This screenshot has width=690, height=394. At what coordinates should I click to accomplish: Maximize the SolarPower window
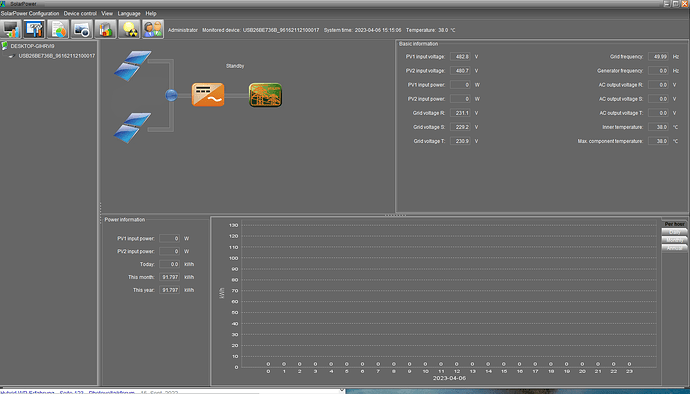676,4
